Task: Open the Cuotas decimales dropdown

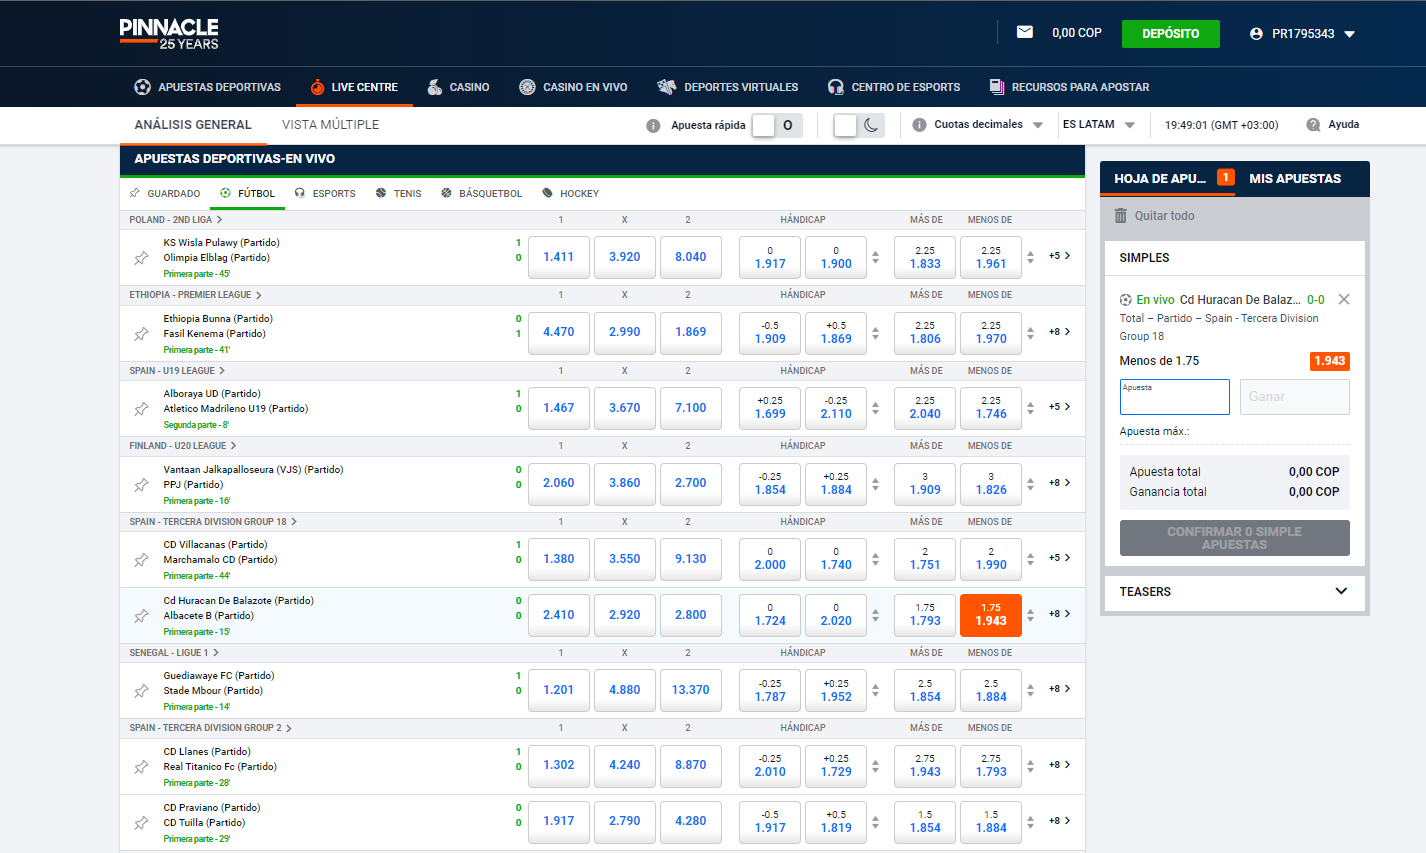Action: tap(988, 125)
